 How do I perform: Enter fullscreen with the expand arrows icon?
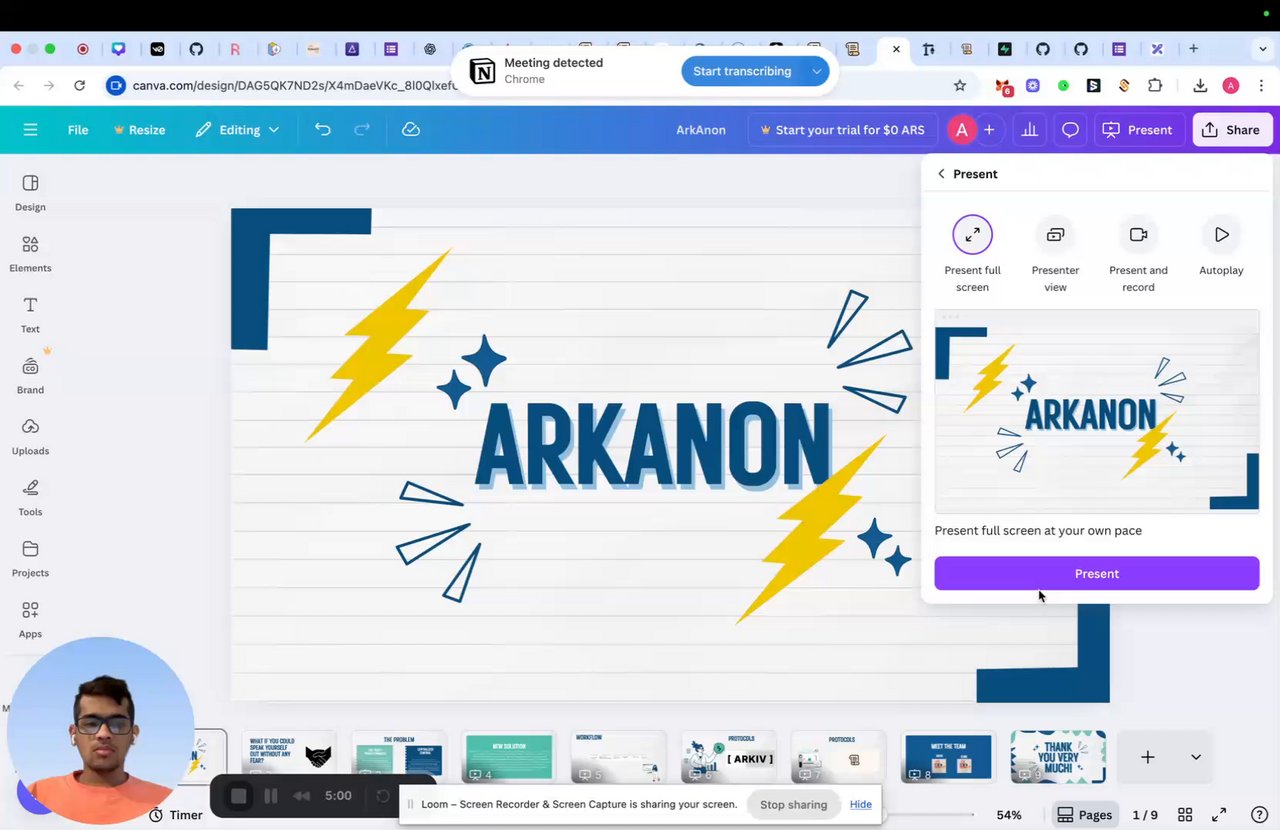(x=1219, y=815)
